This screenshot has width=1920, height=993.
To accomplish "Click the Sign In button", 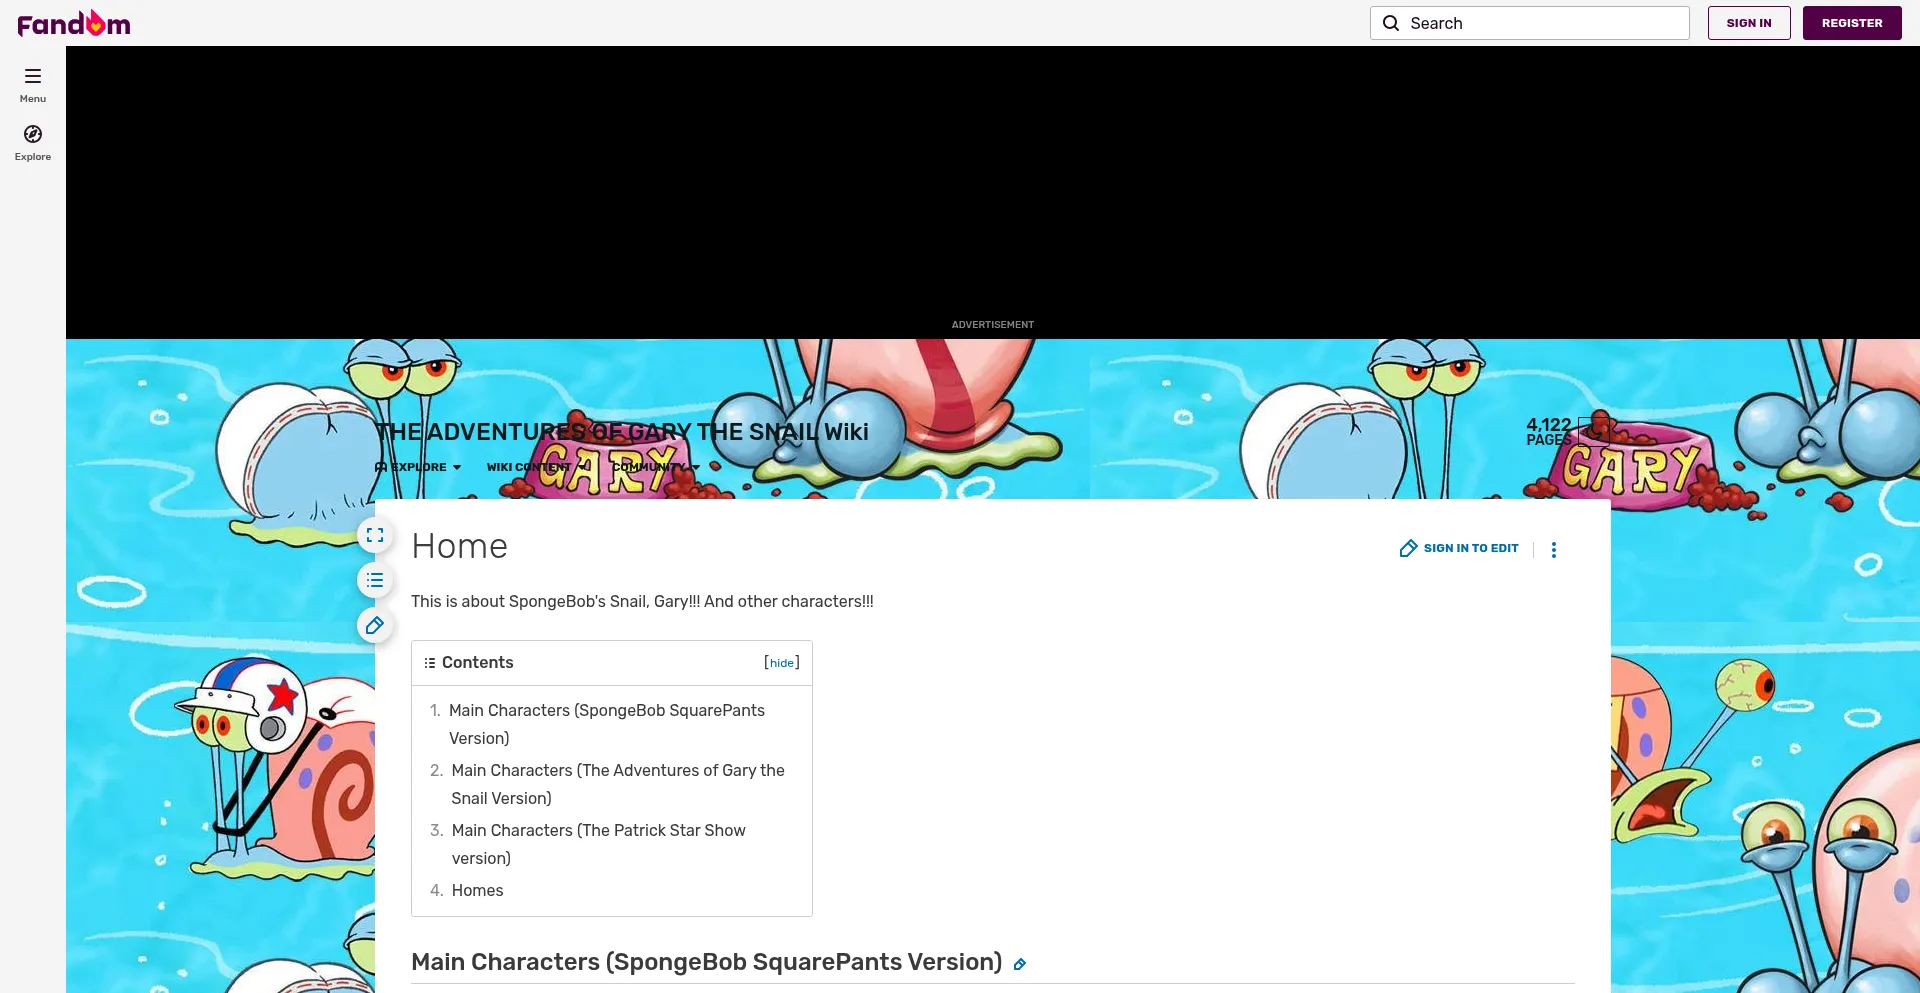I will tap(1748, 23).
